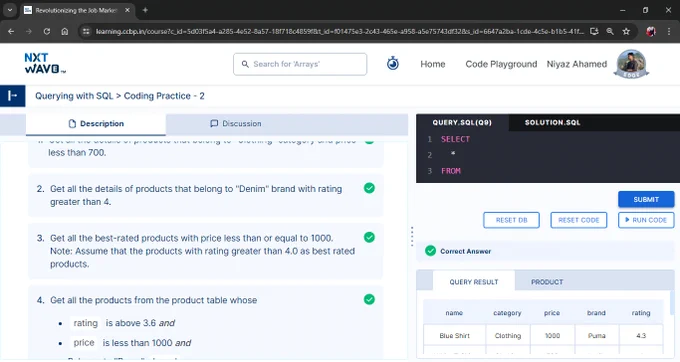This screenshot has width=680, height=362.
Task: Click the SELECT line in code editor
Action: coord(455,139)
